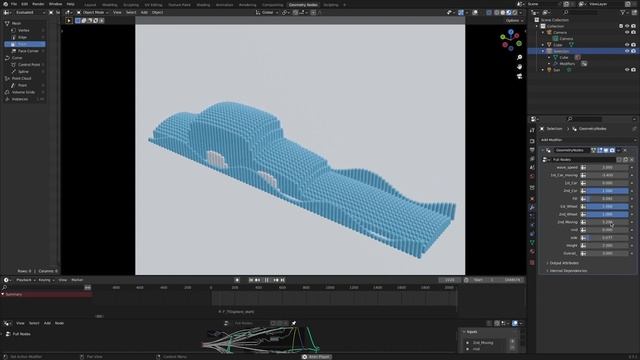The width and height of the screenshot is (640, 360).
Task: Click the zoom magnifier viewport gizmo
Action: pyautogui.click(x=519, y=57)
